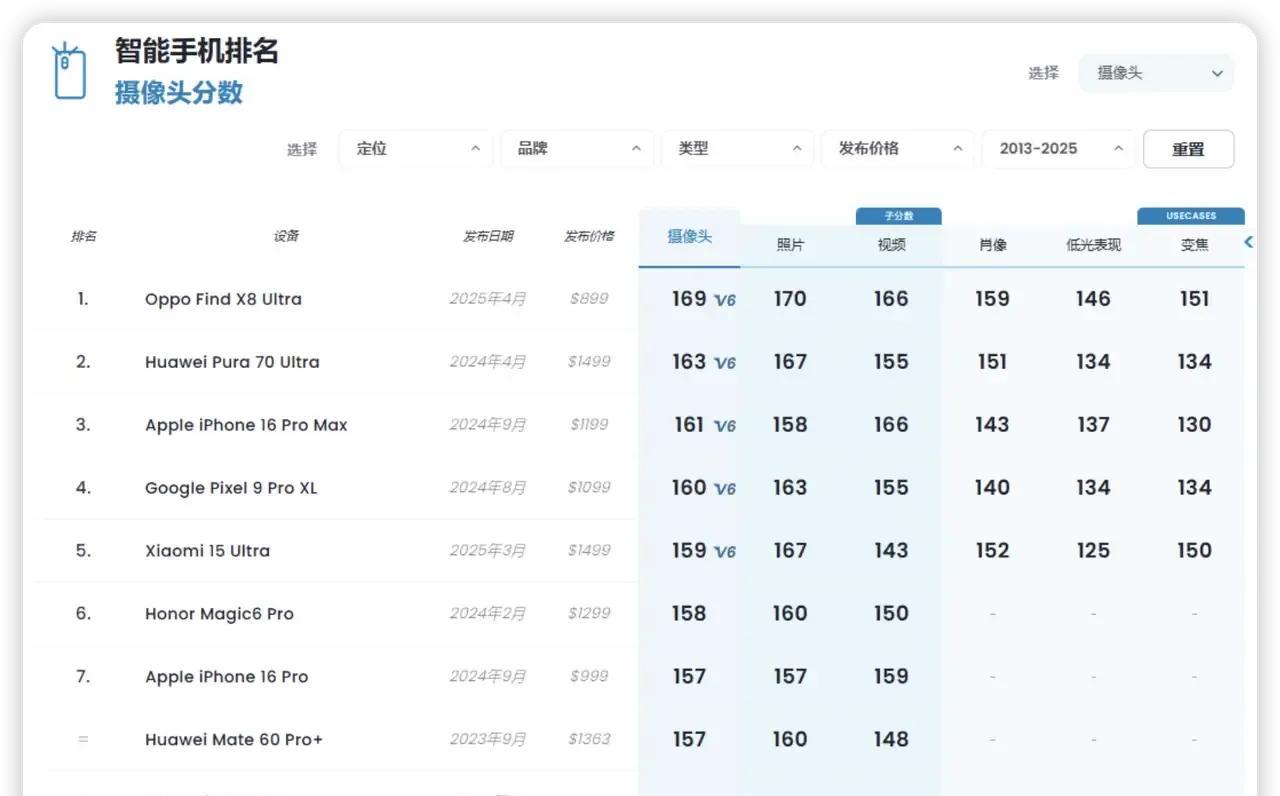Expand the 品牌 filter dropdown

577,149
